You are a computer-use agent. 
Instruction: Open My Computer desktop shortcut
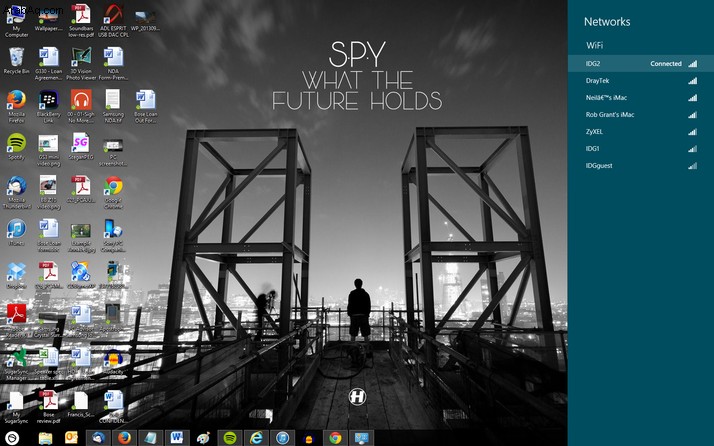tap(16, 21)
